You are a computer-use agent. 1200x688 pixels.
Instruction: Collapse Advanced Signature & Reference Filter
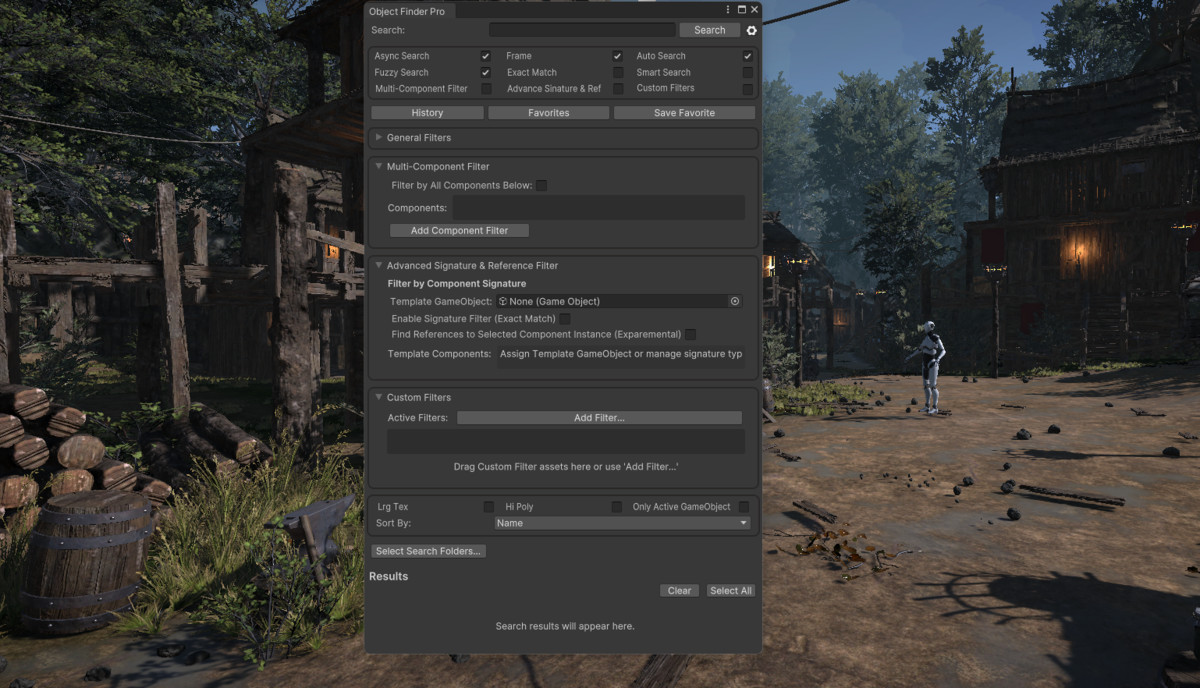(x=379, y=265)
